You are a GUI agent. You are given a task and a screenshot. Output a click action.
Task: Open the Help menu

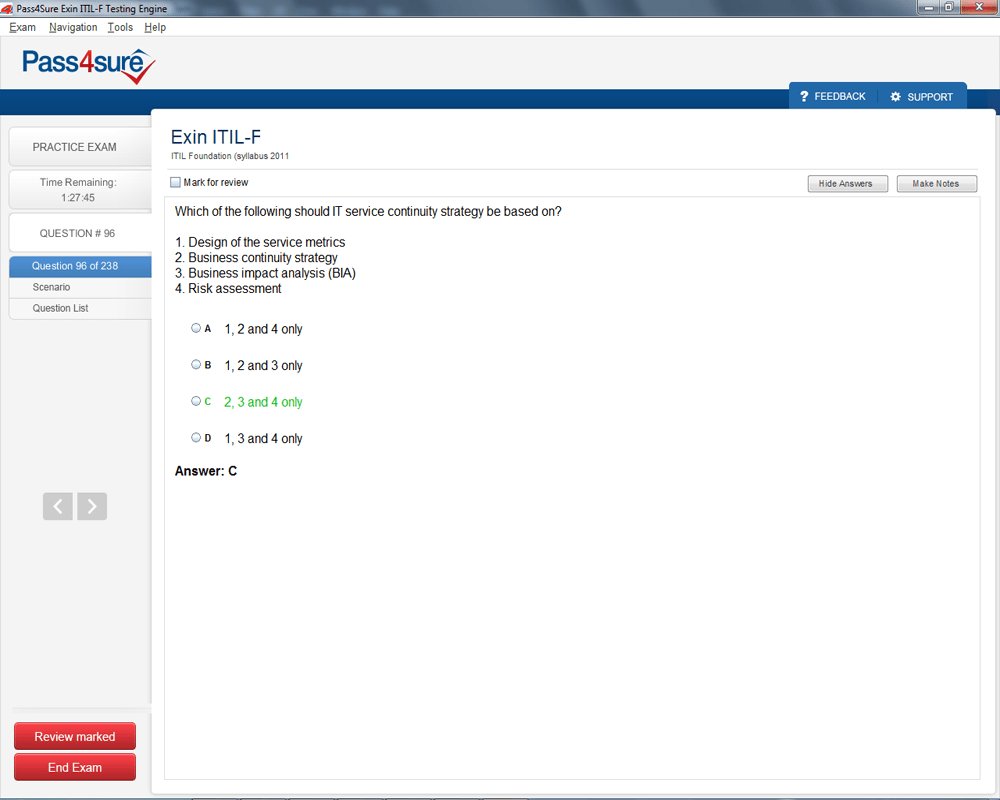click(x=155, y=27)
